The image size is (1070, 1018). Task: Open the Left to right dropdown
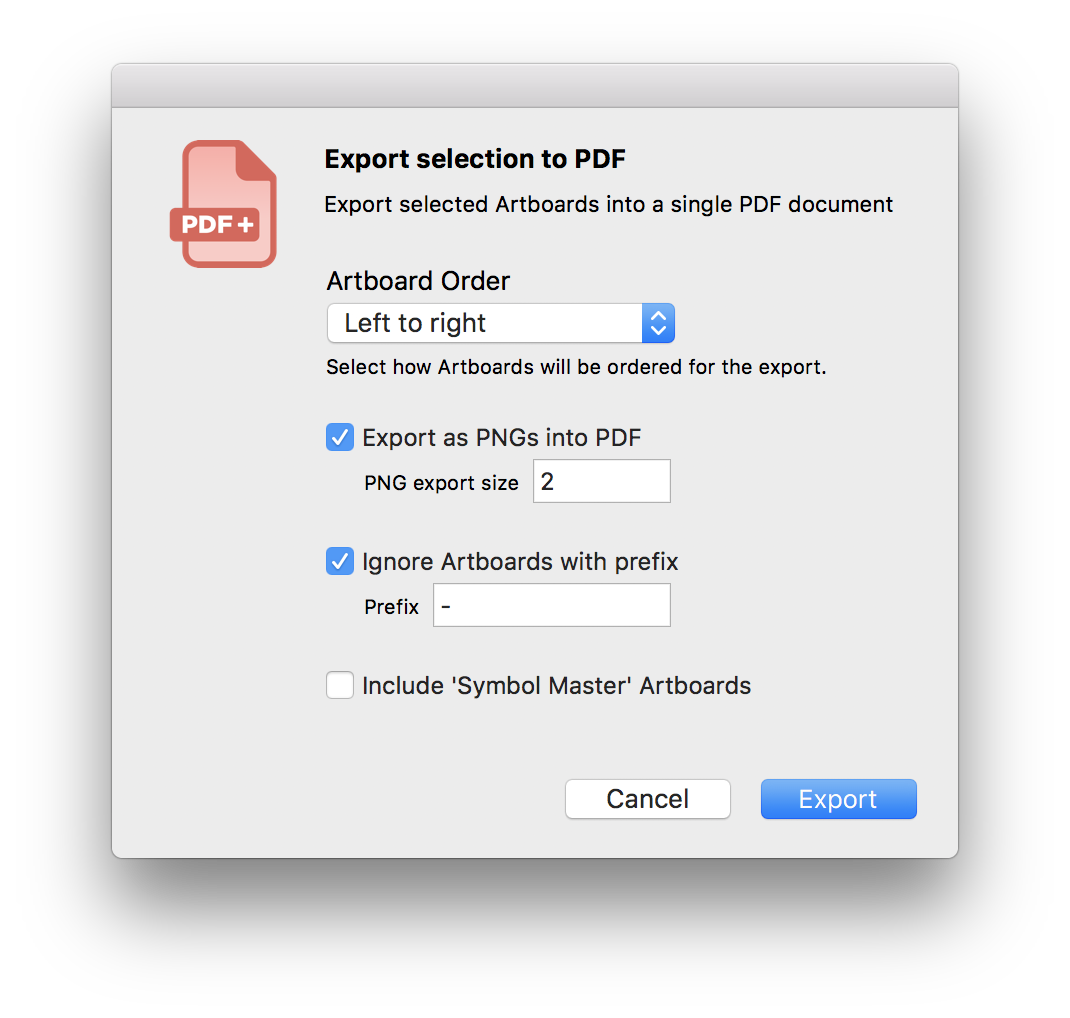click(501, 323)
